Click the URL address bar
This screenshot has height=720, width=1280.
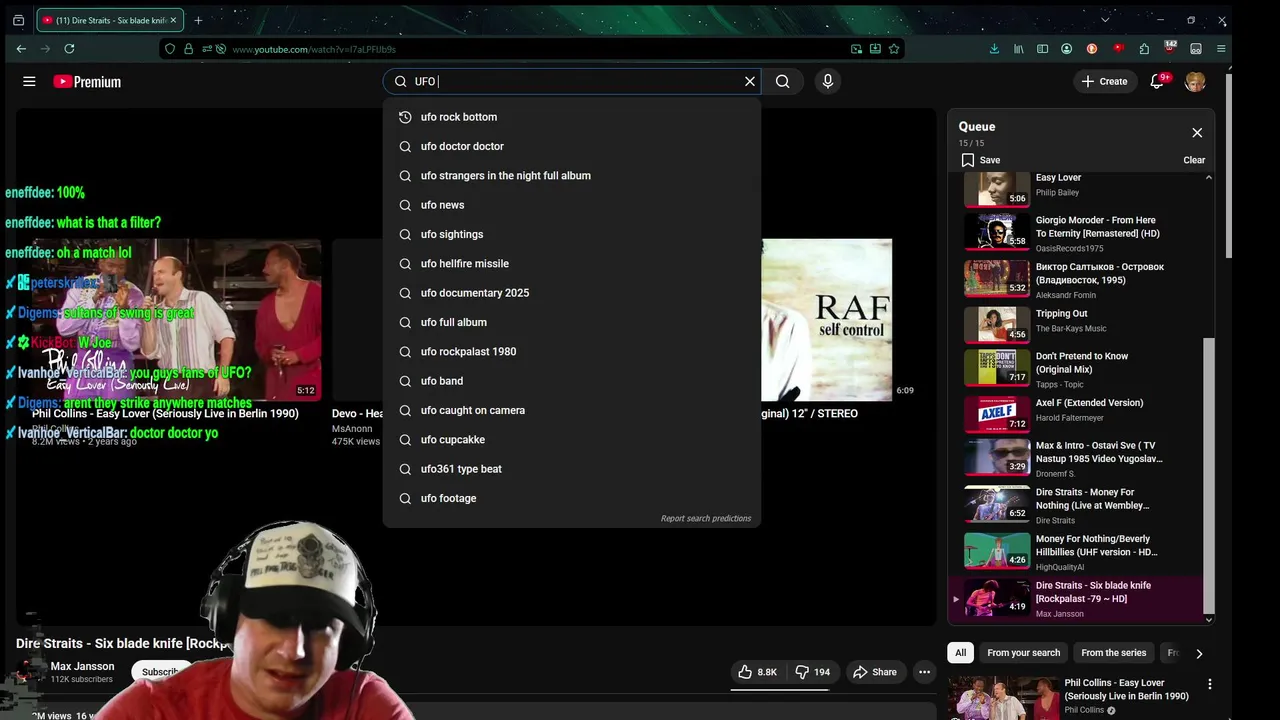530,49
